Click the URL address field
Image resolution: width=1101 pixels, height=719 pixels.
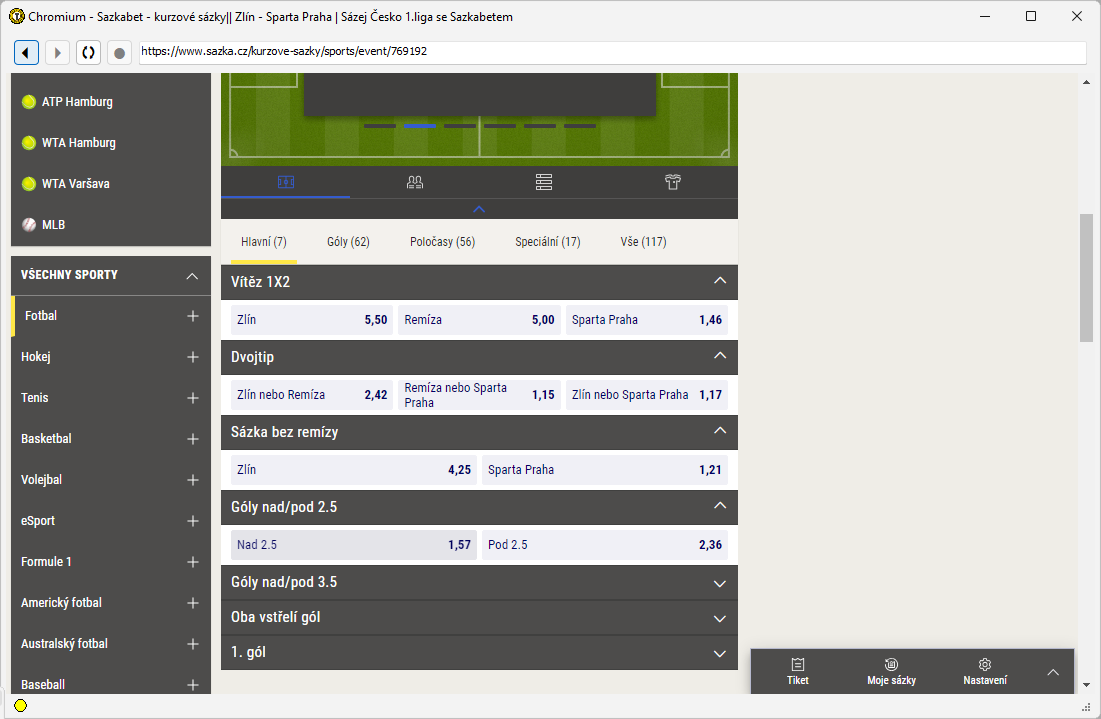(612, 52)
